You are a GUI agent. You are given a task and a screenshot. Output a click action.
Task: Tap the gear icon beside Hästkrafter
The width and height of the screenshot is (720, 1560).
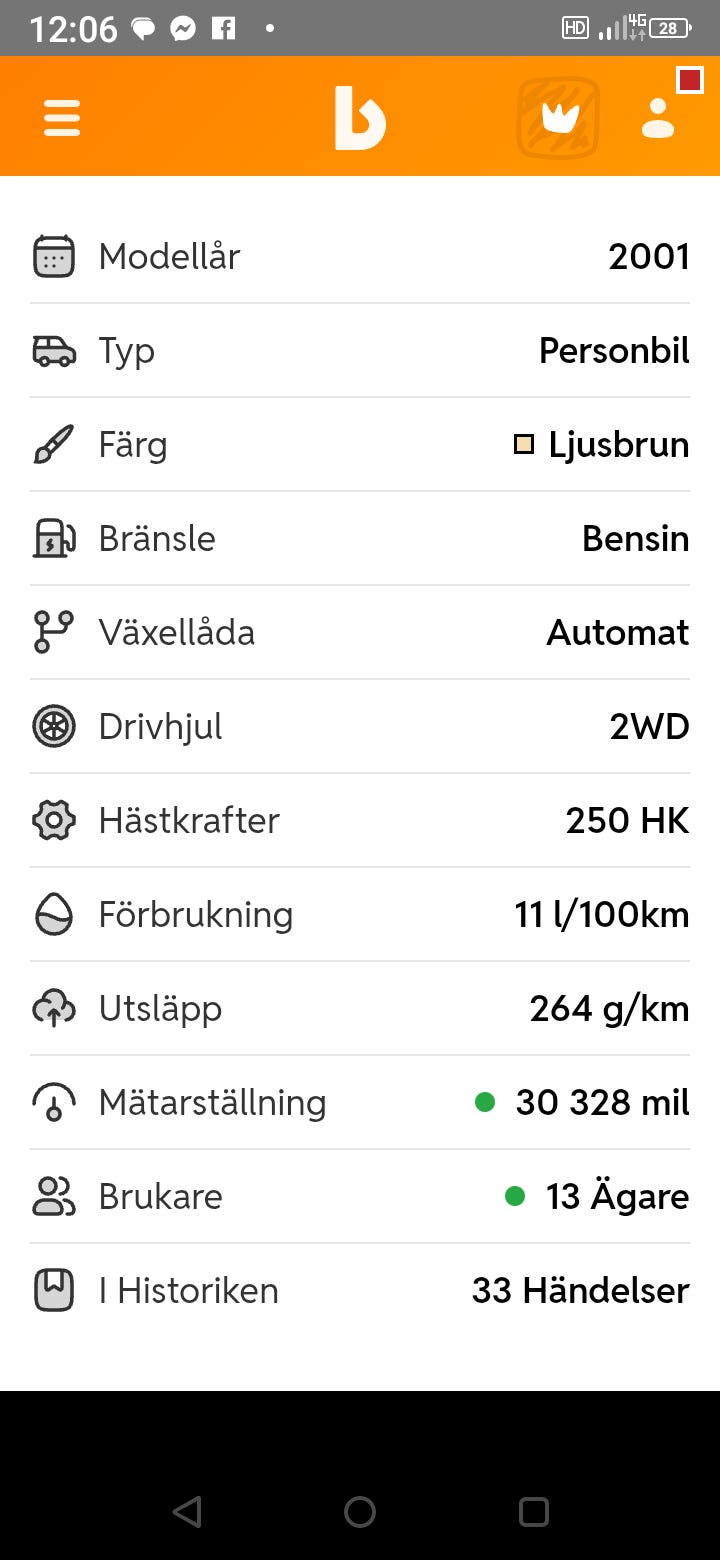(x=54, y=820)
